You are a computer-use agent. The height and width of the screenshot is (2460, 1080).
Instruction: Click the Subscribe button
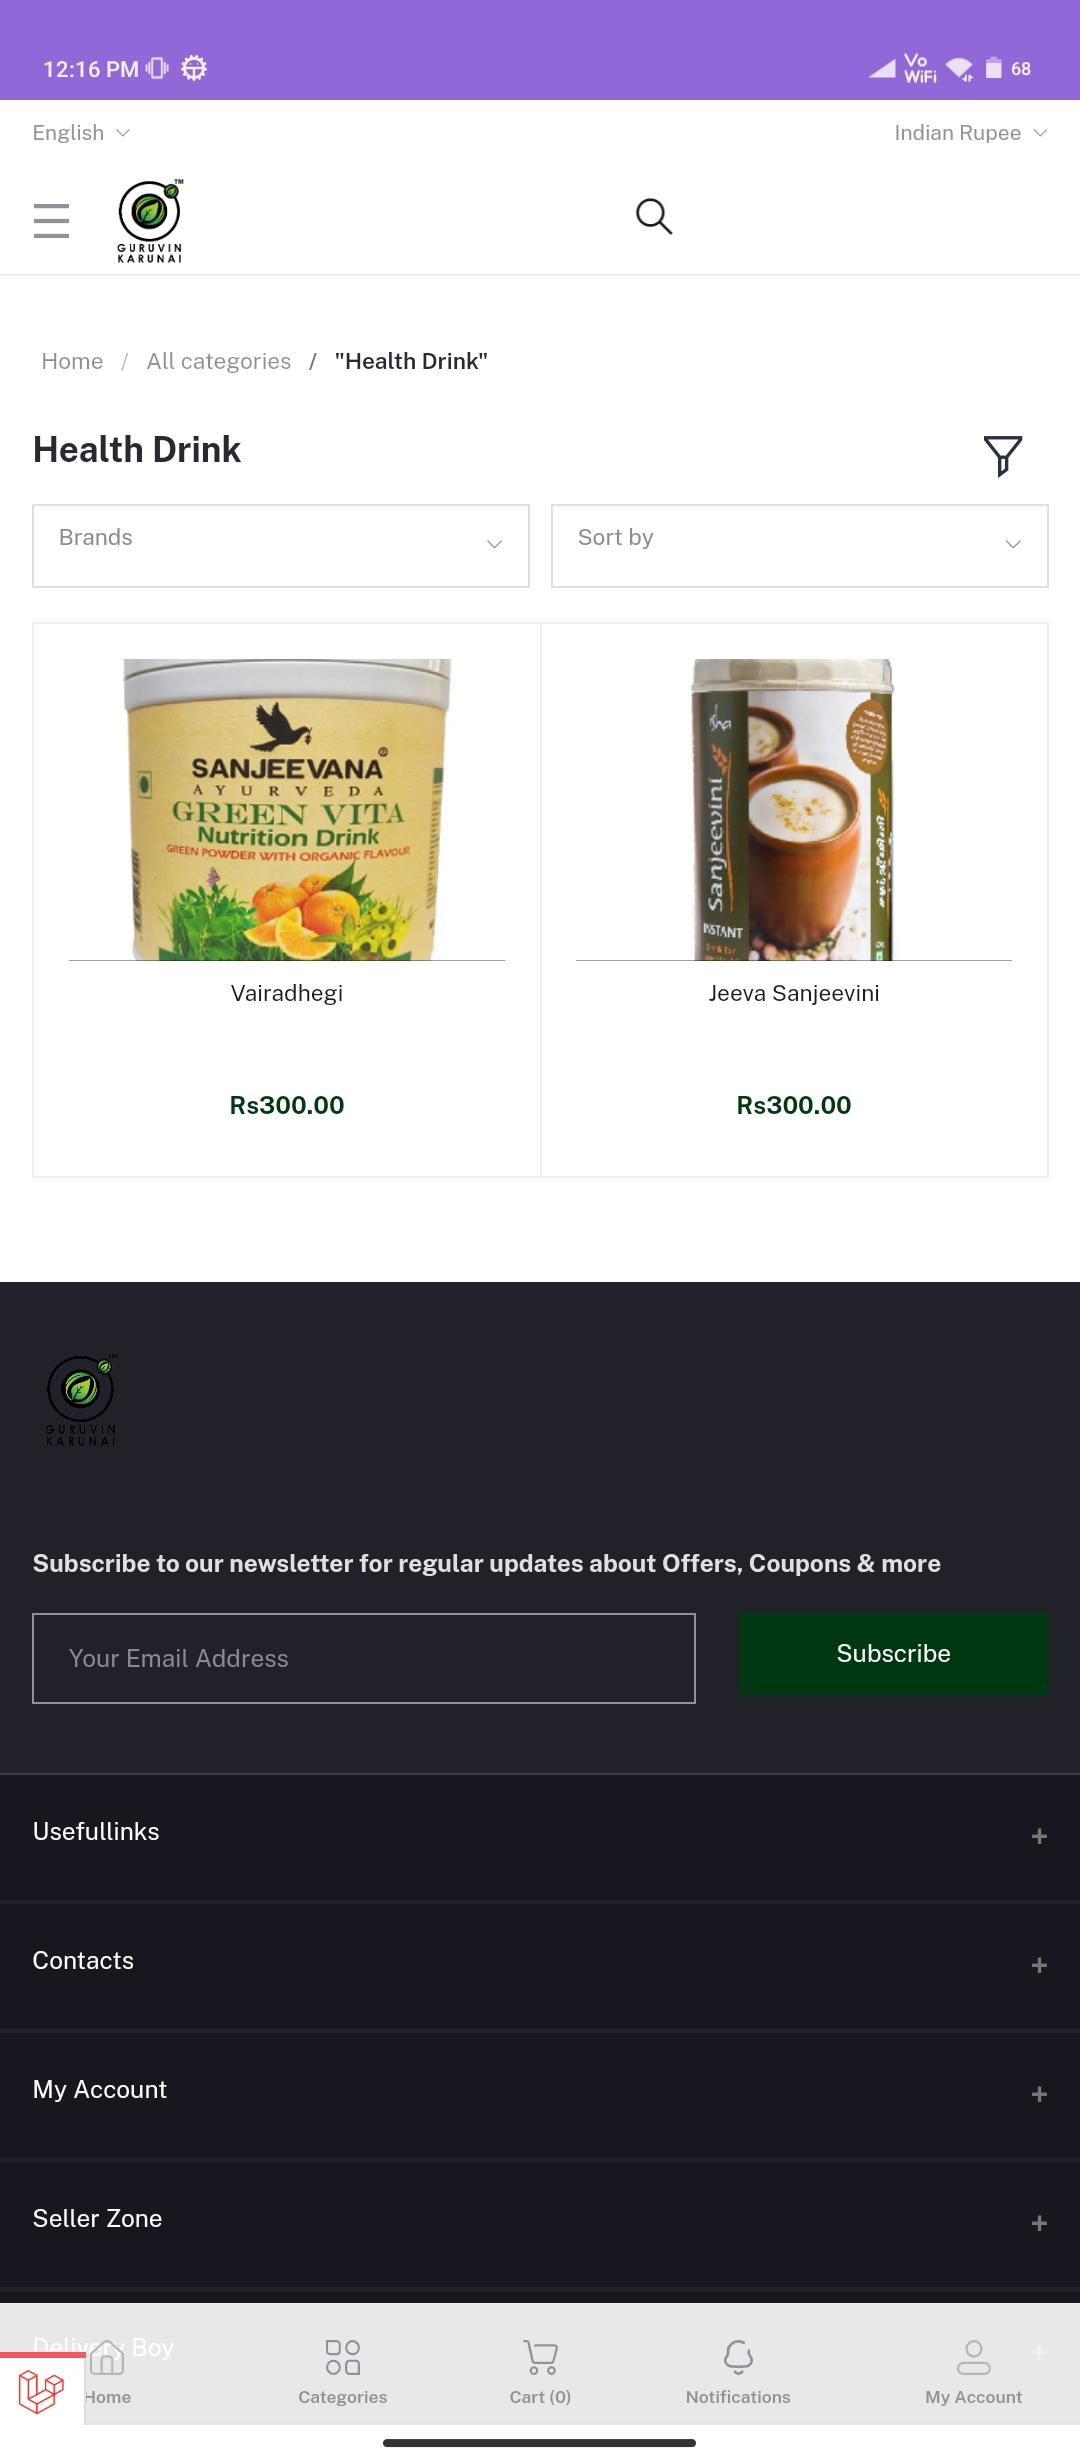coord(894,1654)
